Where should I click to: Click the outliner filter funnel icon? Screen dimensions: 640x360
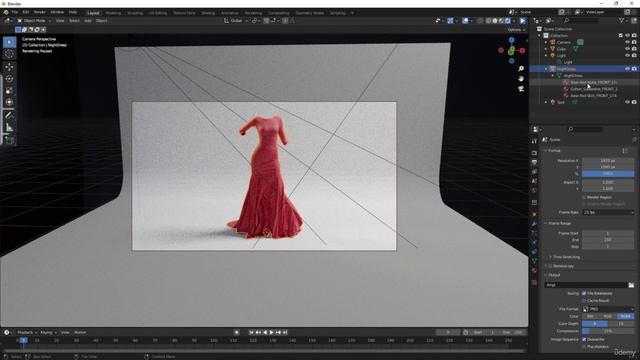[622, 20]
